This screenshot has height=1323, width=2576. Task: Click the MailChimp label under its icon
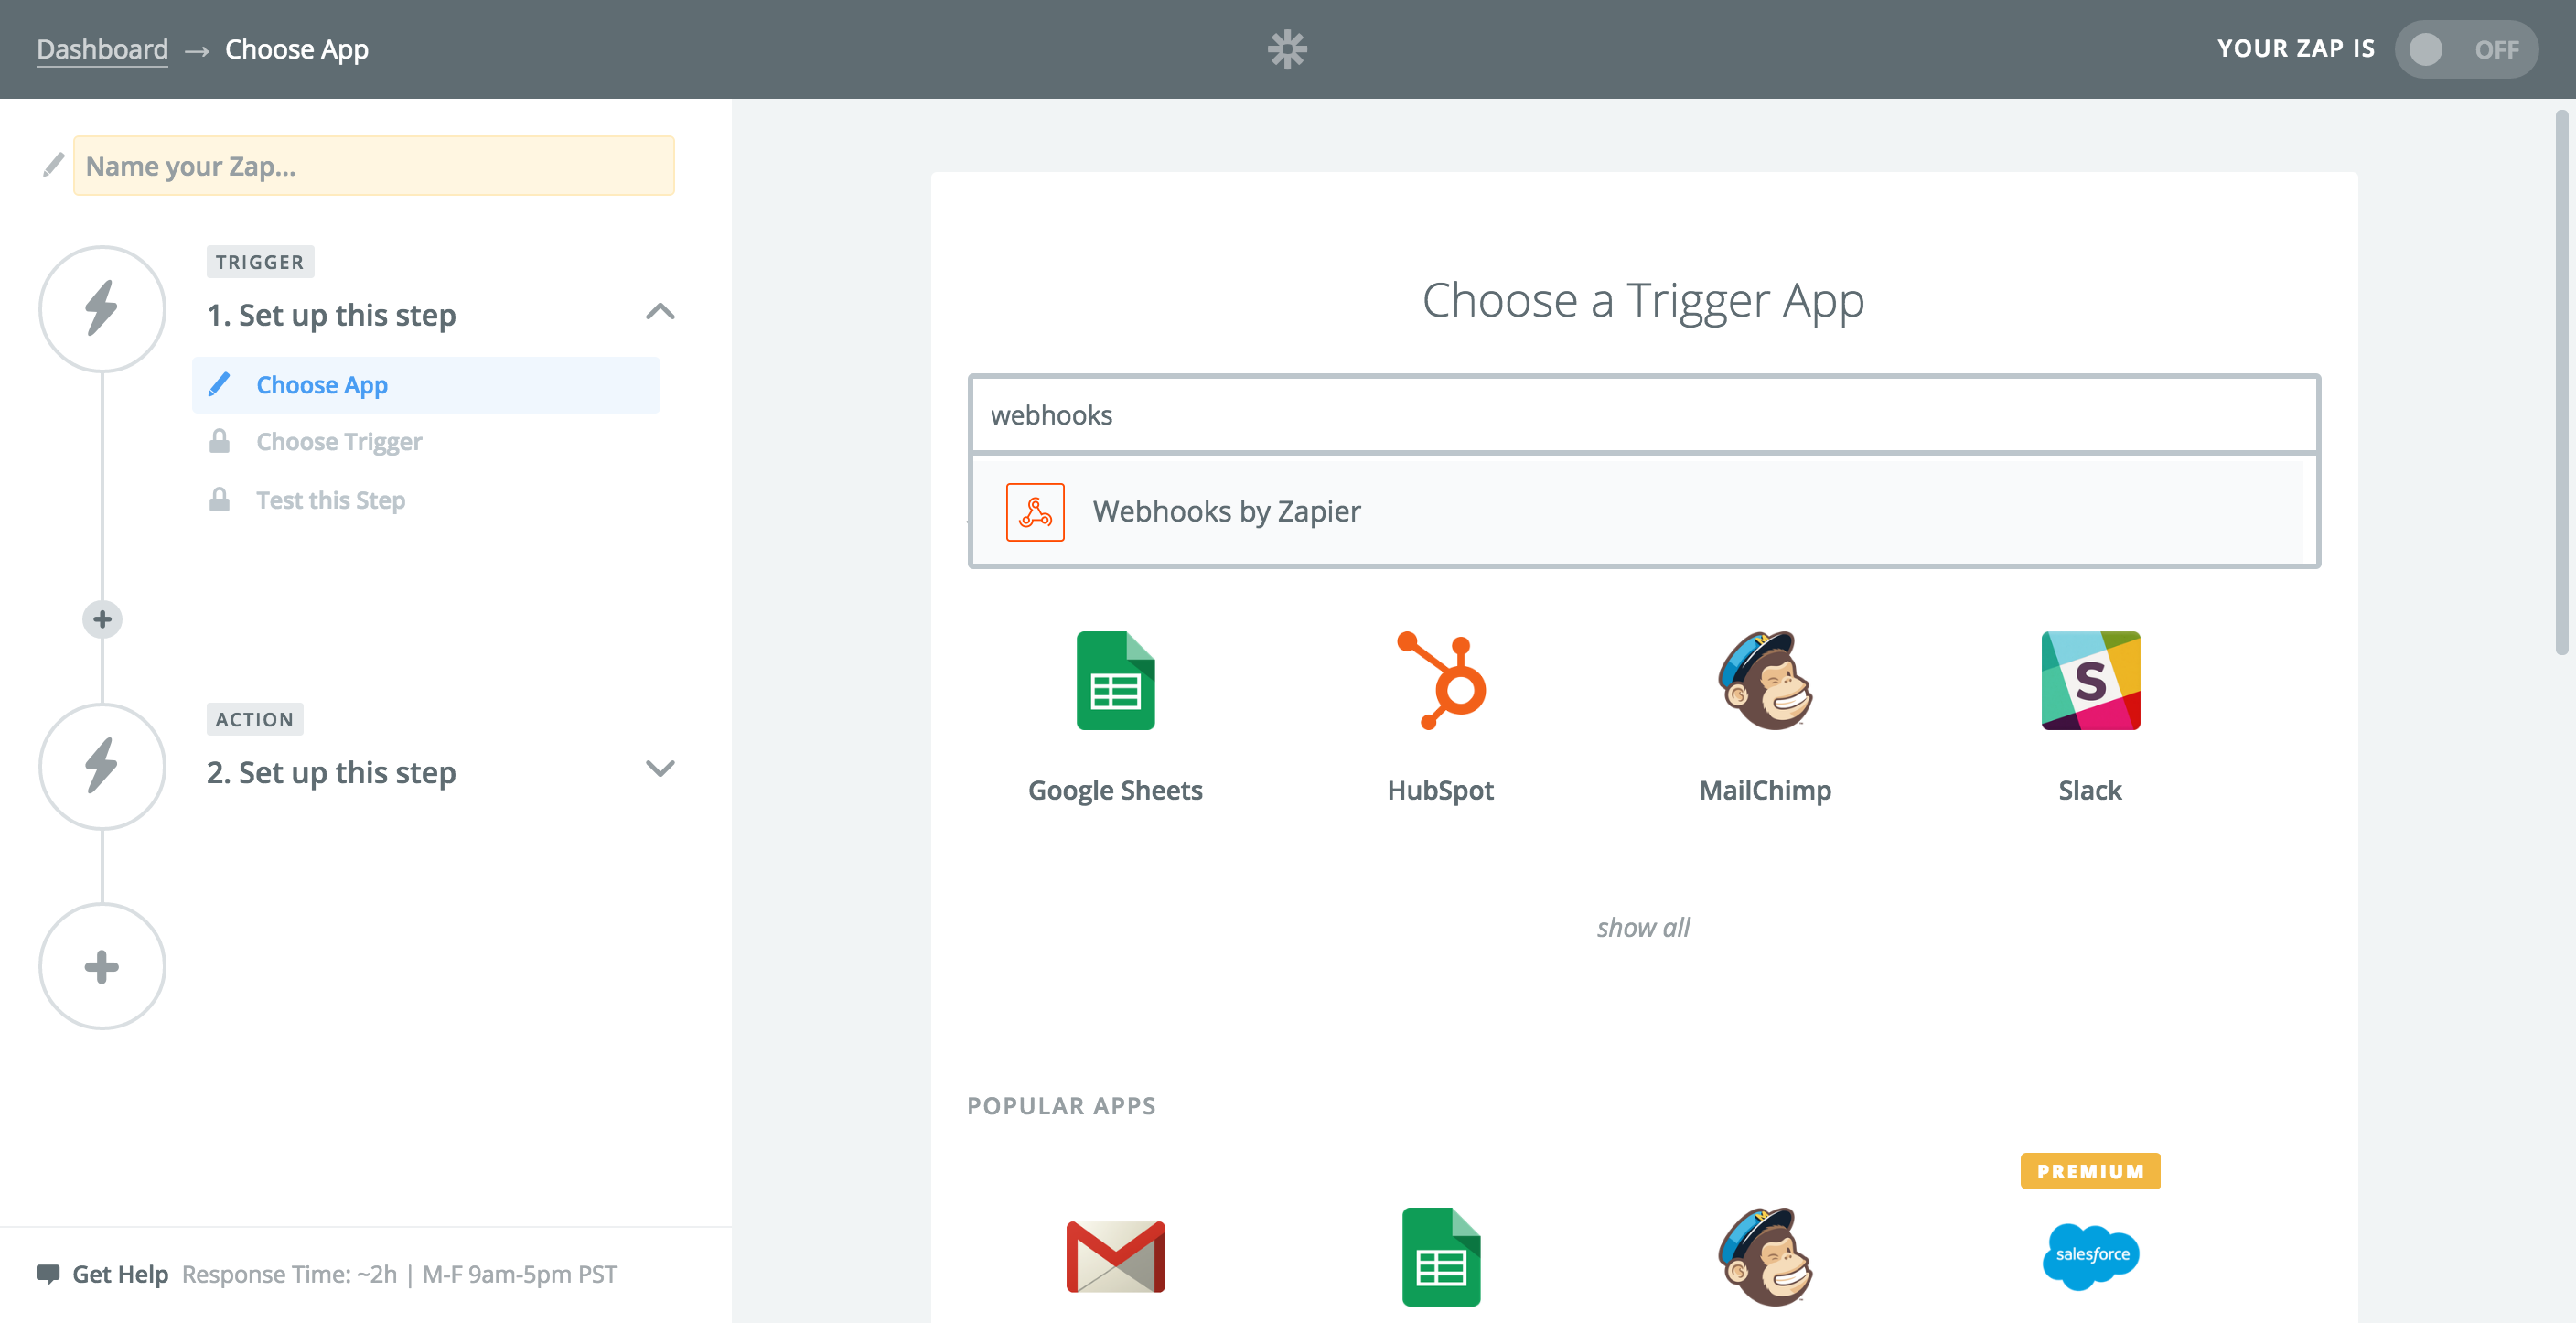coord(1765,790)
